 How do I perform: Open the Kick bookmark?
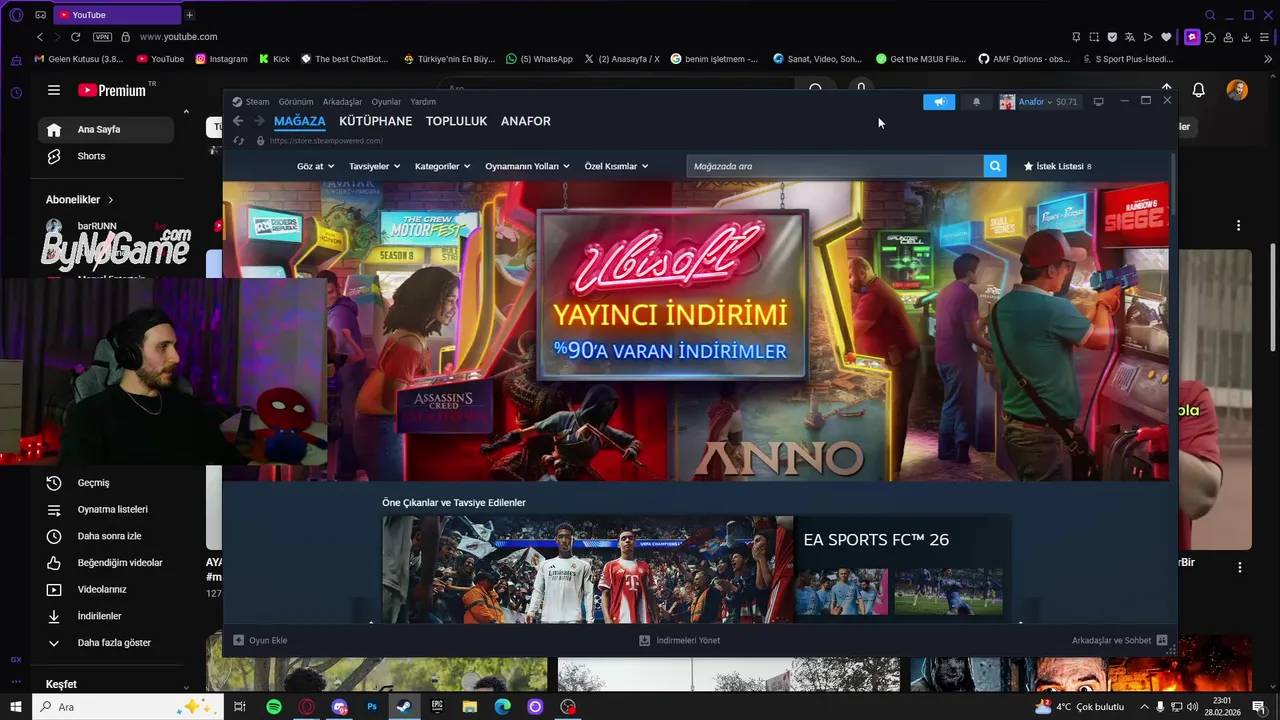[274, 59]
